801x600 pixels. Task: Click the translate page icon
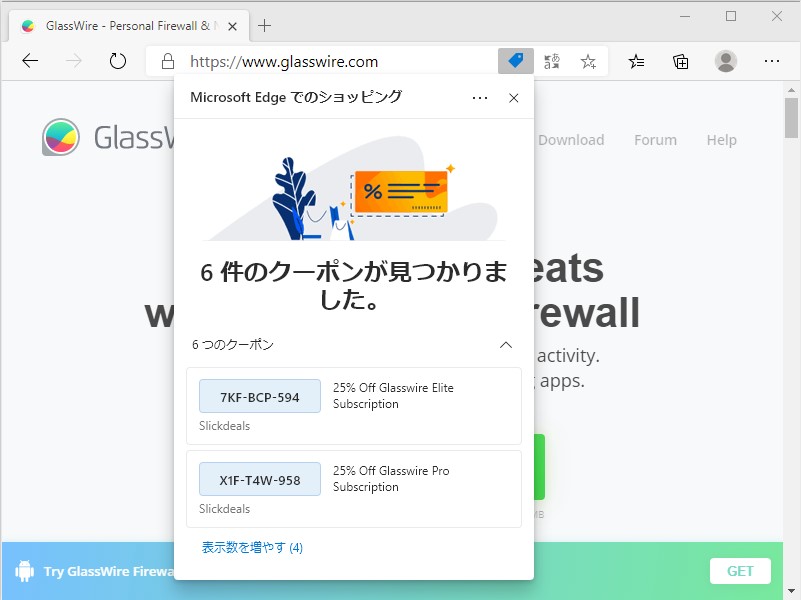point(551,61)
